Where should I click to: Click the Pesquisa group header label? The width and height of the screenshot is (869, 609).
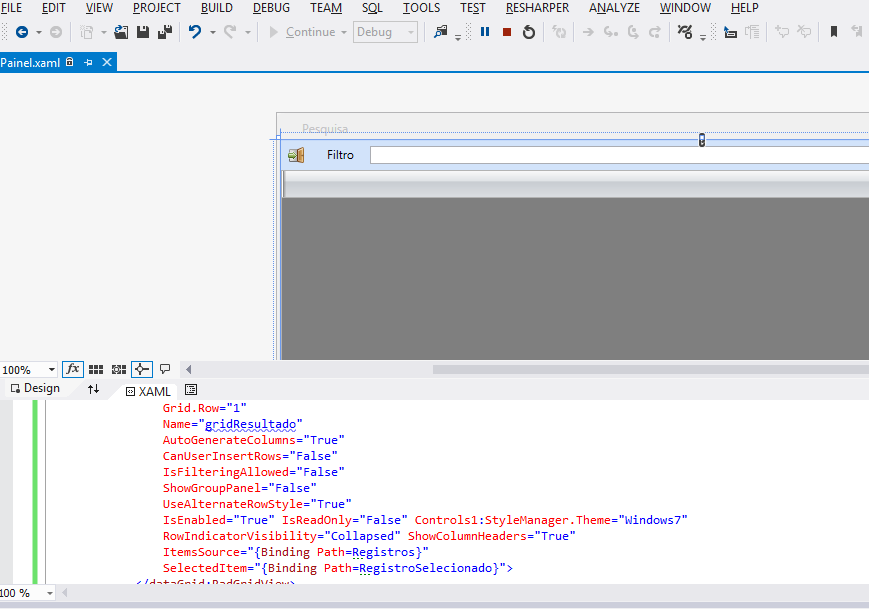click(x=325, y=129)
